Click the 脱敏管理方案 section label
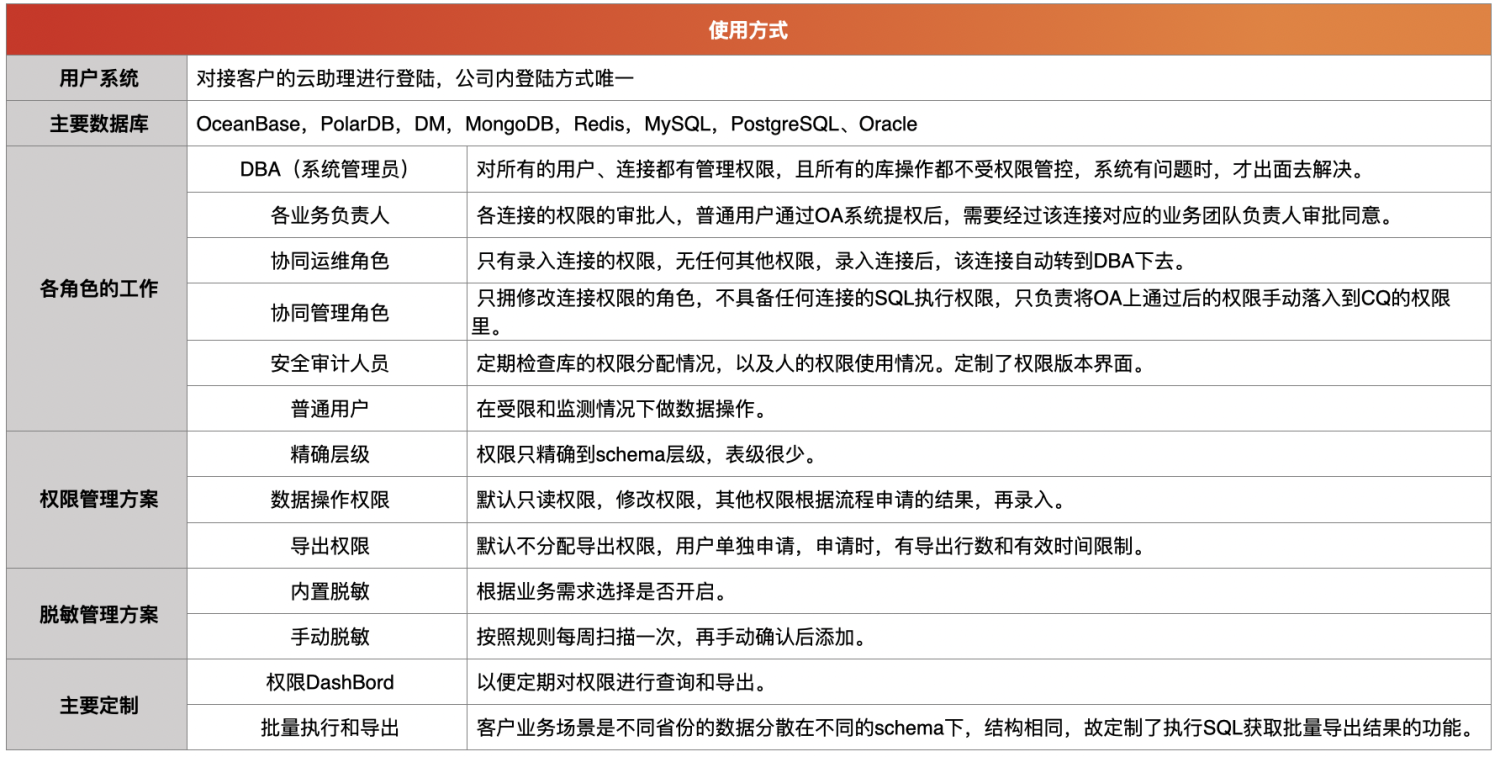Screen dimensions: 1500x757 [x=96, y=614]
